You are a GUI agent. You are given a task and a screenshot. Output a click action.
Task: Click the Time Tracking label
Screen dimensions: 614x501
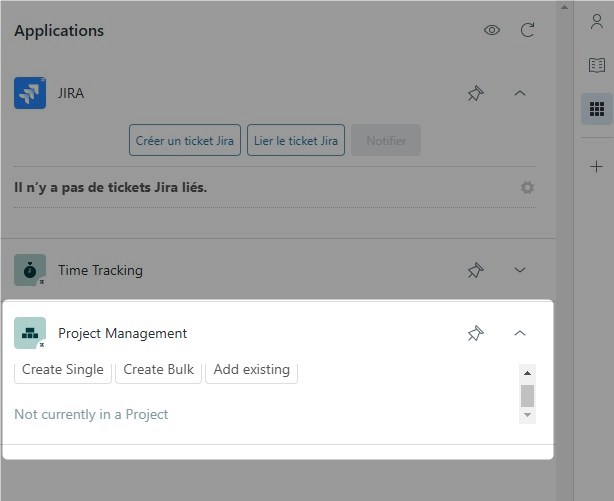point(100,270)
